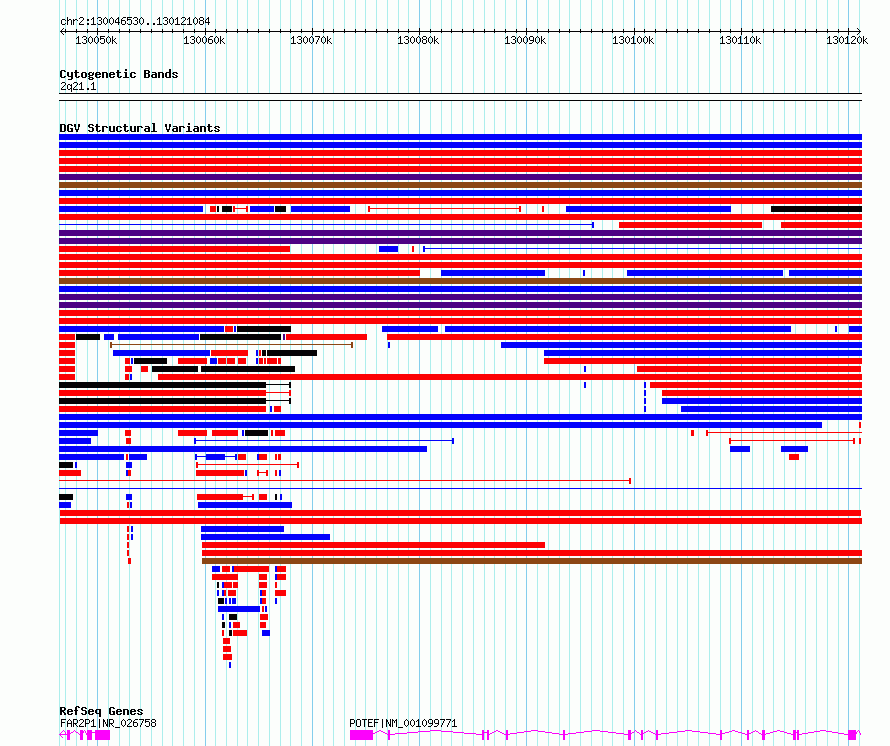890x746 pixels.
Task: Click the brown variant bar starting near 130060k
Action: 532,561
